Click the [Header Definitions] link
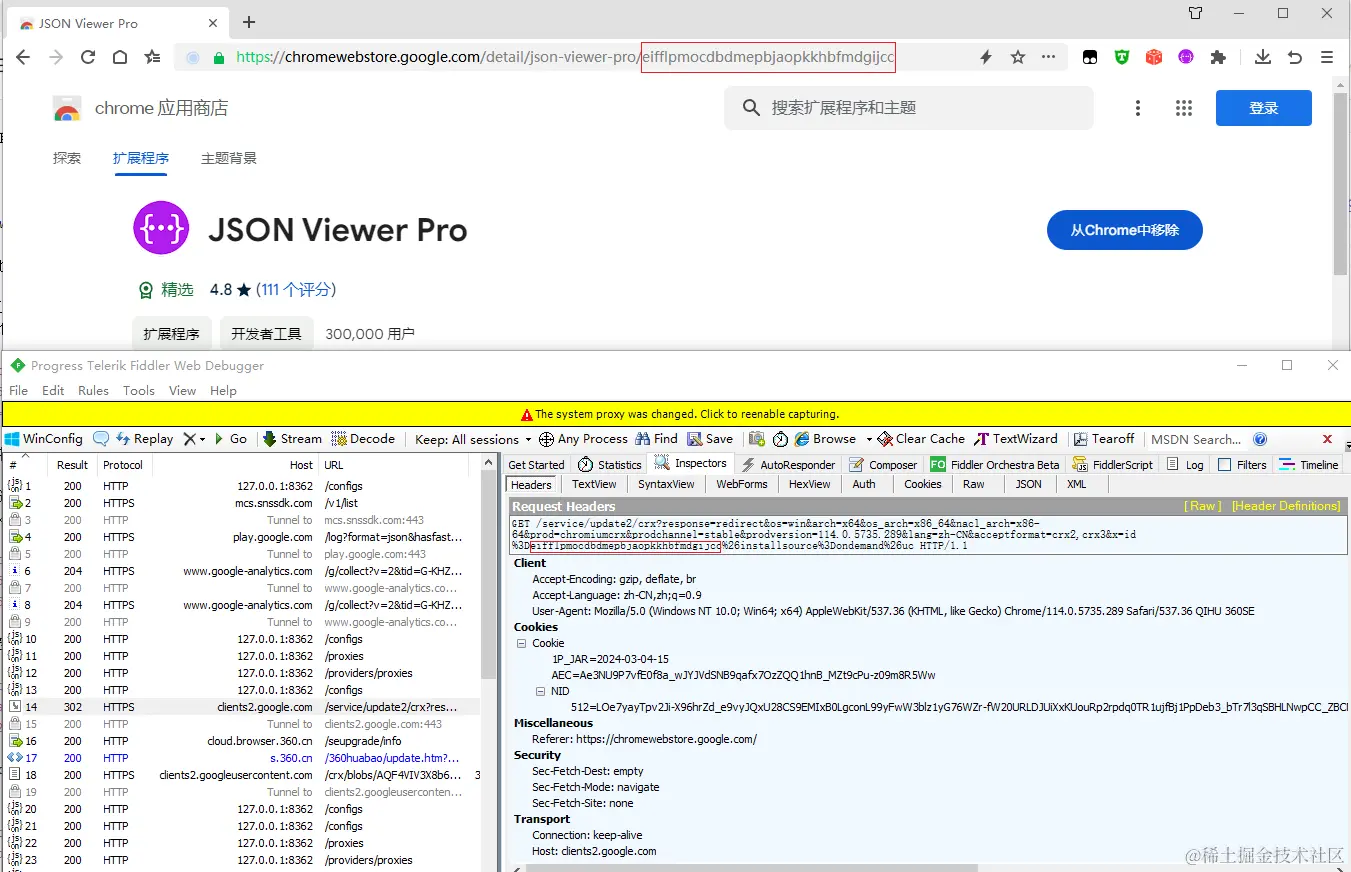This screenshot has height=872, width=1351. pos(1286,506)
